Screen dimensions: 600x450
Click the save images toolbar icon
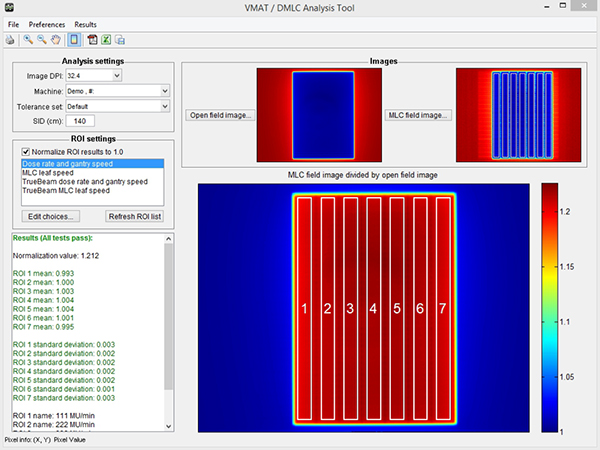tap(120, 40)
